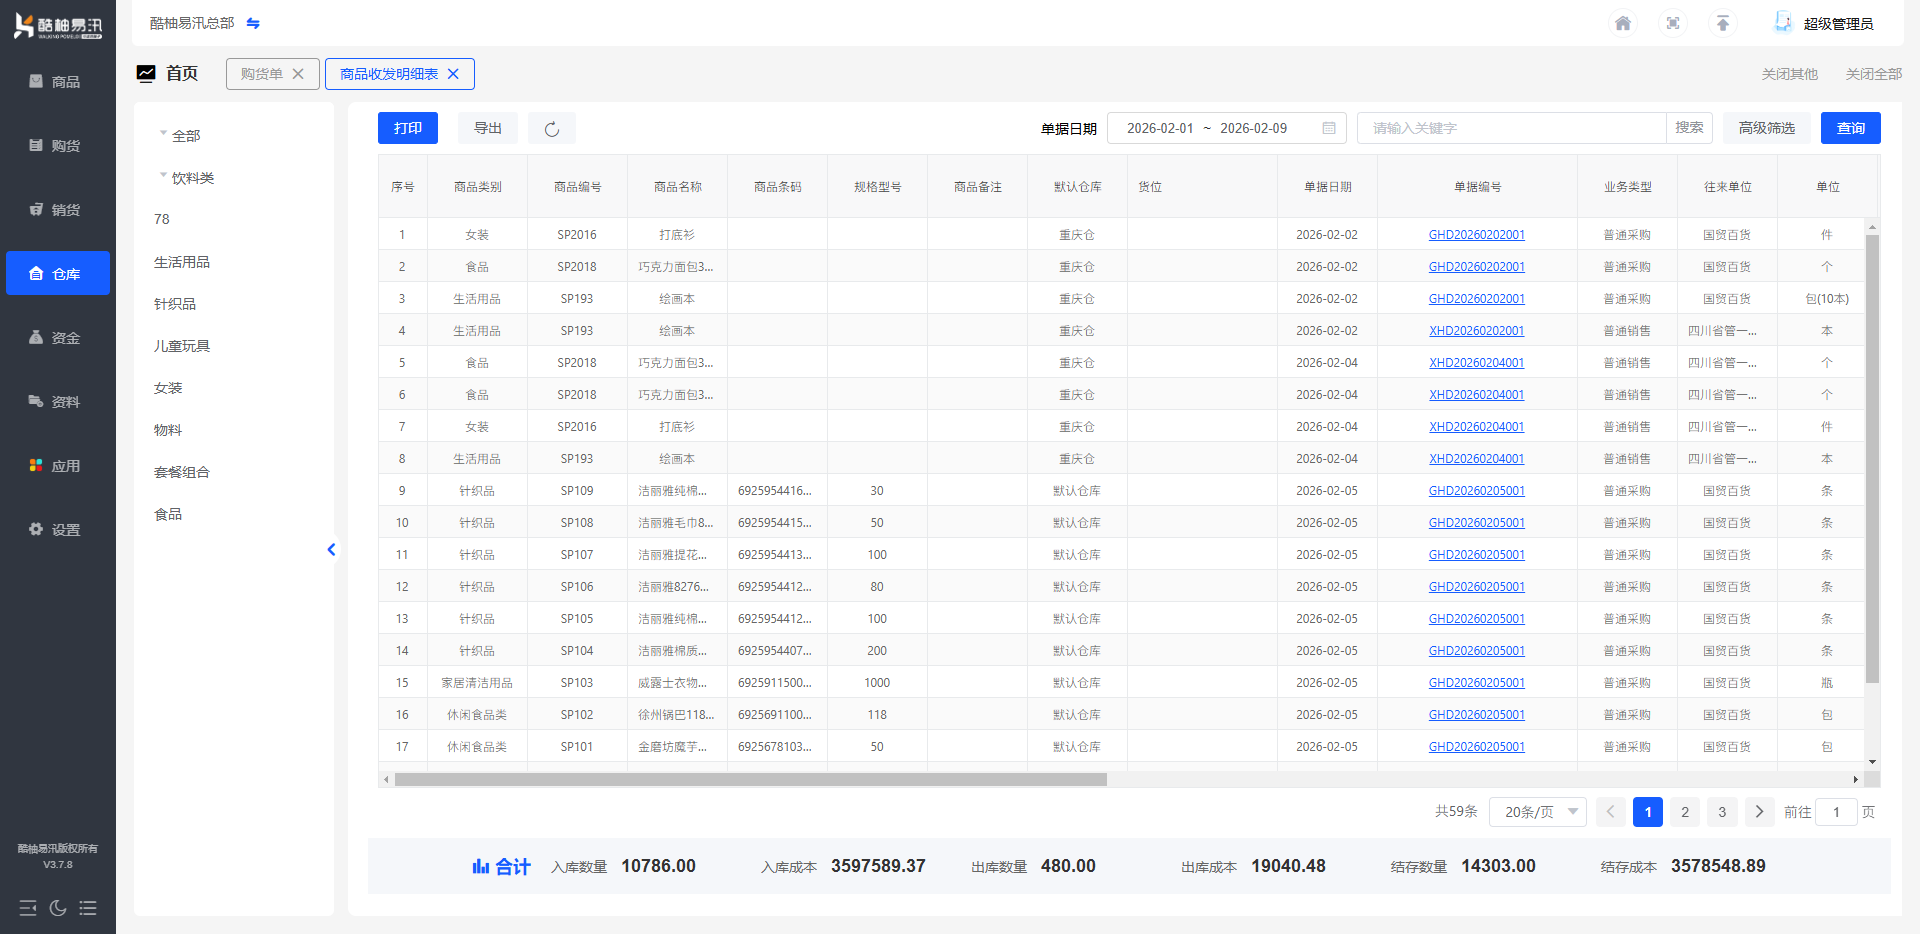Open the 20条/页 page size dropdown
Viewport: 1920px width, 934px height.
click(1537, 812)
